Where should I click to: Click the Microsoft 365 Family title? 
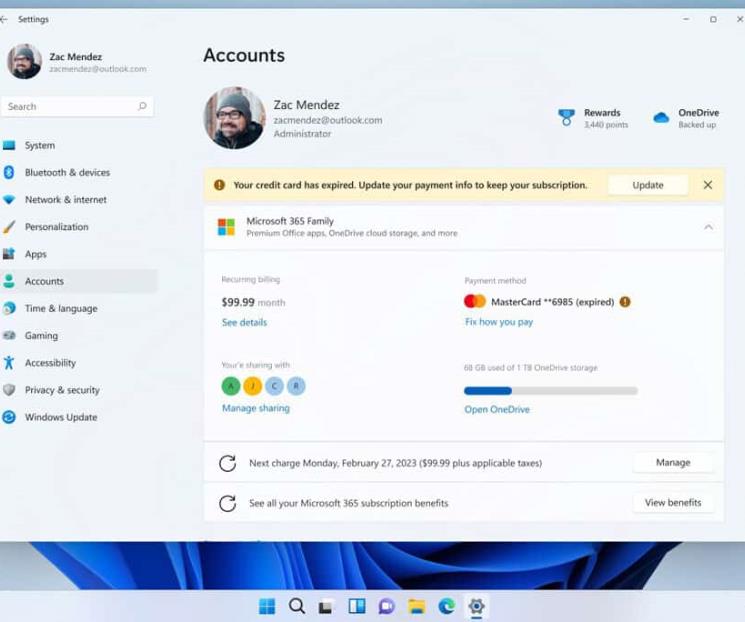coord(290,221)
